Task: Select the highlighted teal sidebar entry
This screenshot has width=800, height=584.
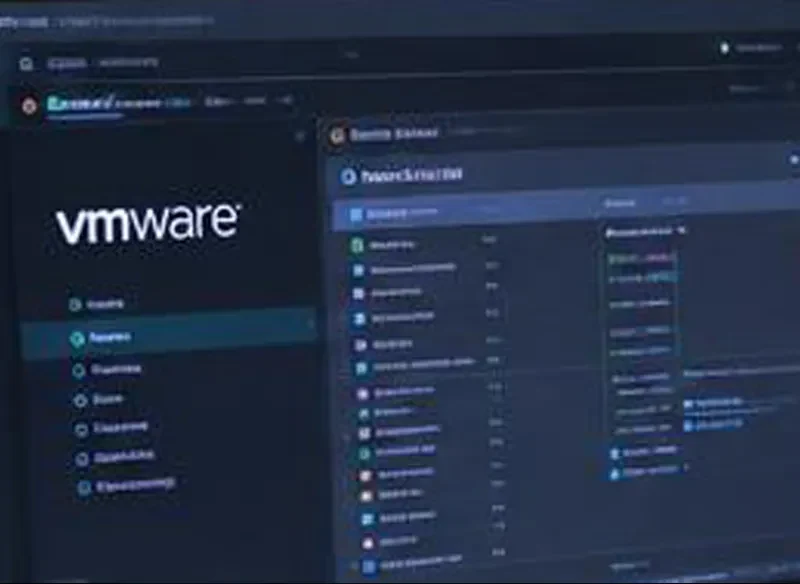Action: coord(168,336)
